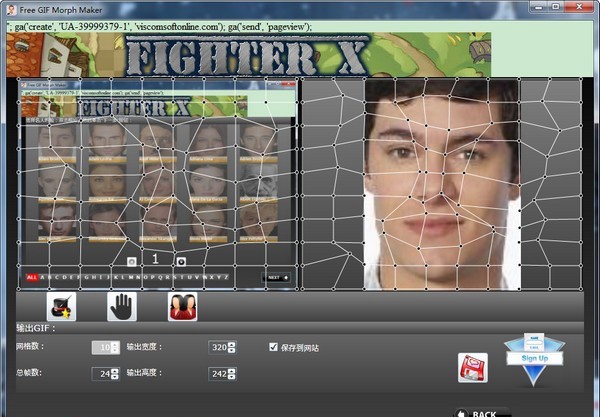Viewport: 600px width, 417px height.
Task: Click the 网格数 field showing 10
Action: (101, 347)
